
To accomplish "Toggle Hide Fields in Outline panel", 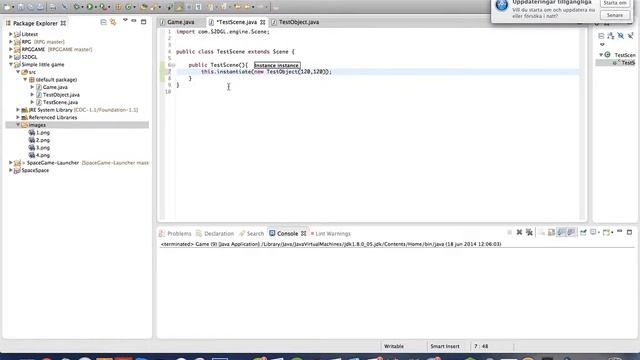I will coord(621,36).
